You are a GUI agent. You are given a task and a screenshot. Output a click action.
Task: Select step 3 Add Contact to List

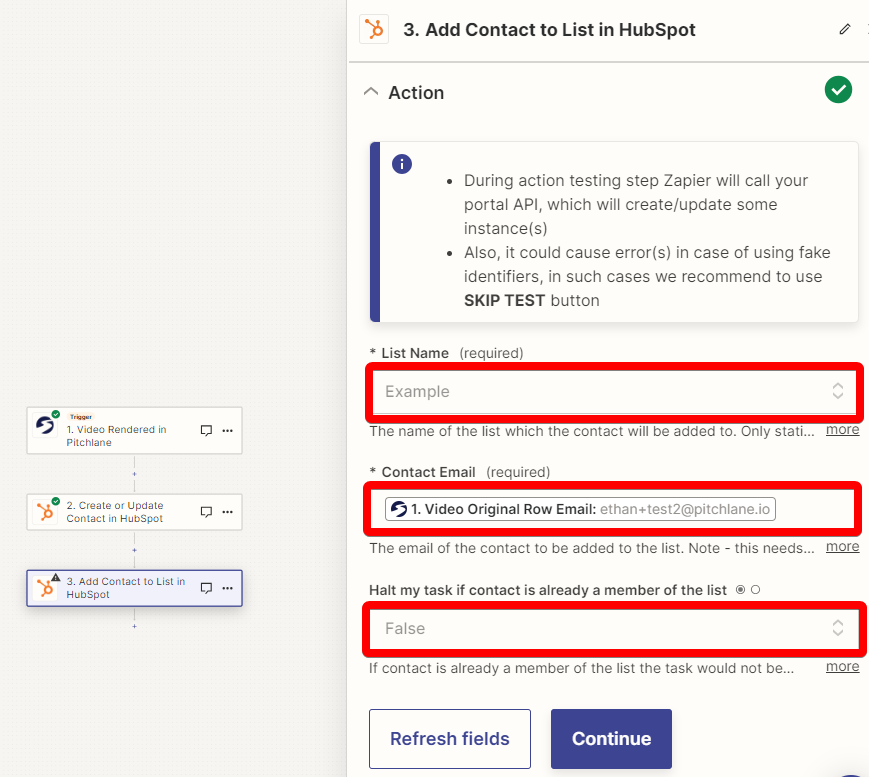click(x=135, y=588)
